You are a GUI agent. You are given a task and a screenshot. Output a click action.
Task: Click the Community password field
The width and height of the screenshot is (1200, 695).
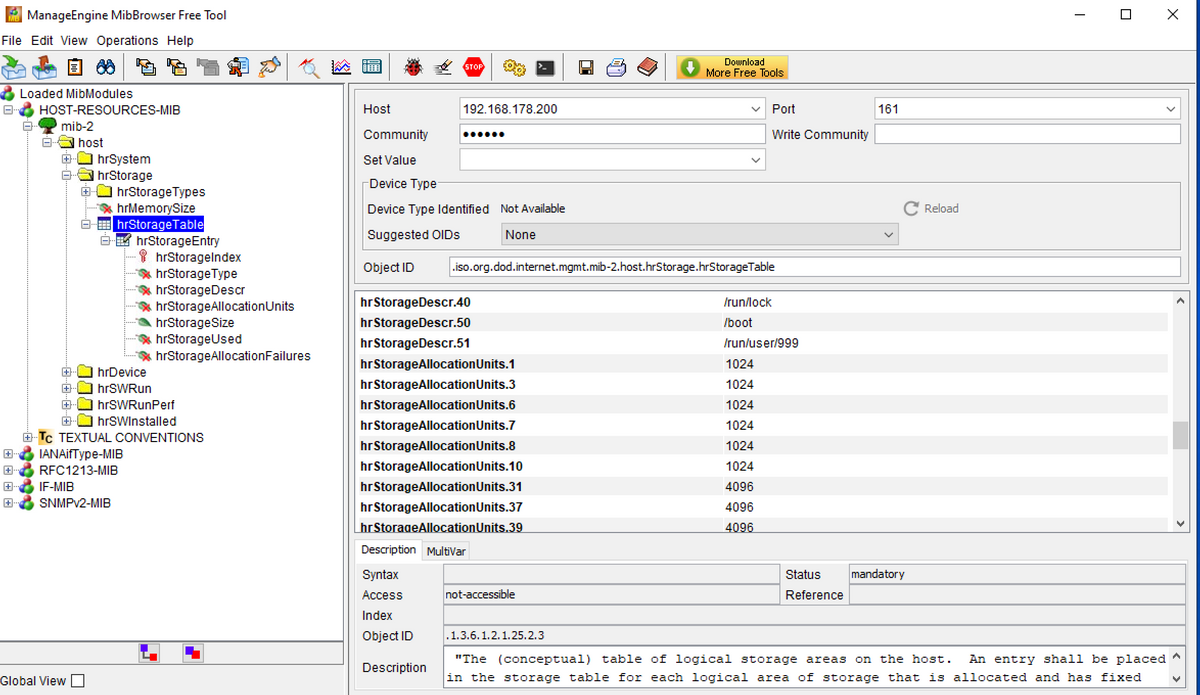tap(612, 134)
